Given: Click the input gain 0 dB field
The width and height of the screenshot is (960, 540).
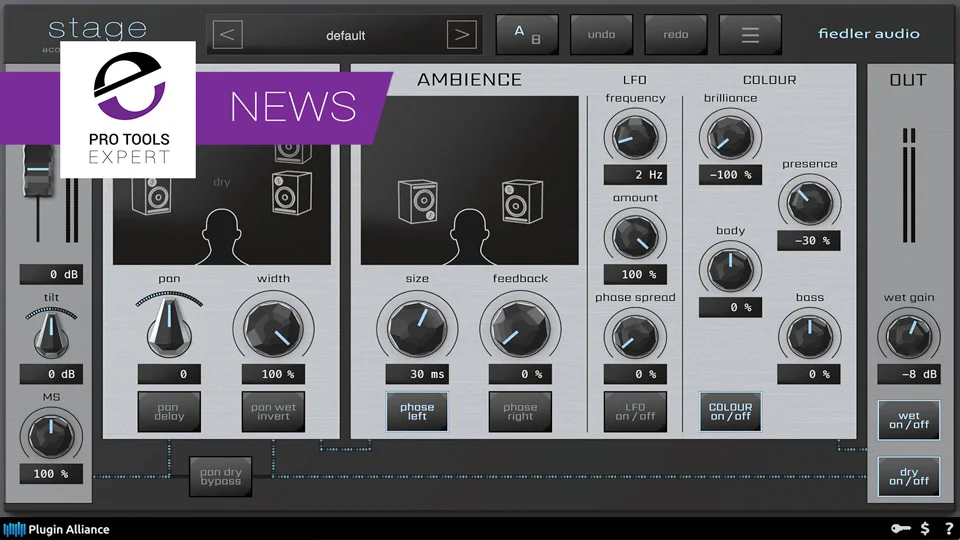Looking at the screenshot, I should (51, 274).
